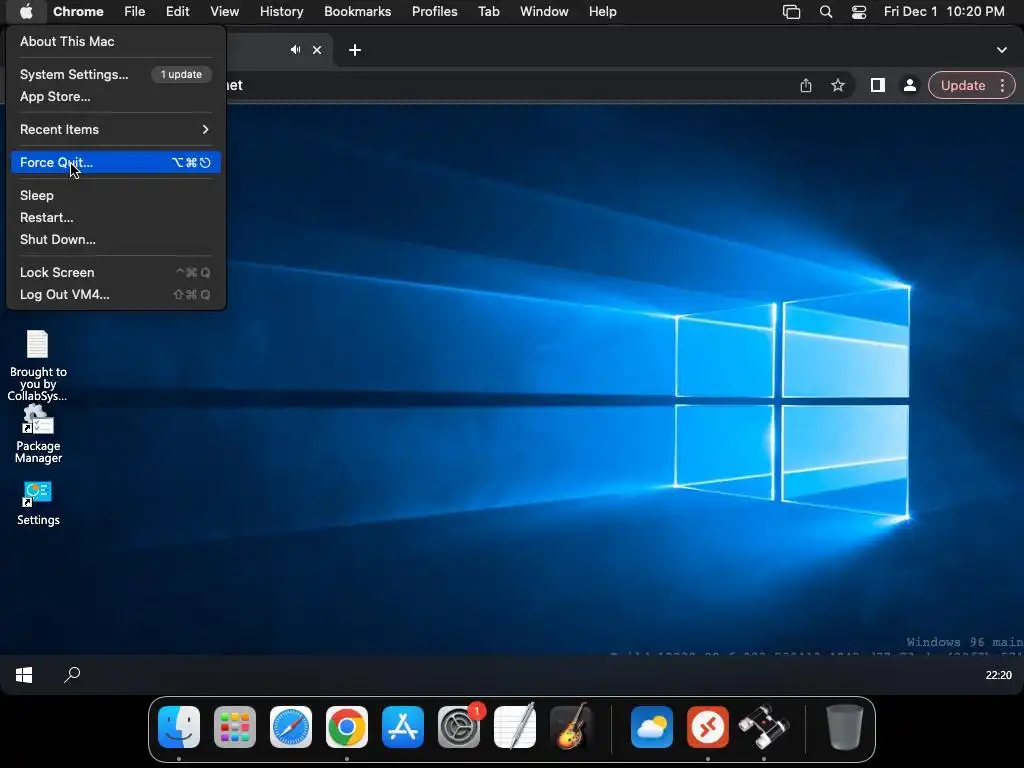Click the Chrome icon in the Dock
The height and width of the screenshot is (768, 1024).
point(347,727)
